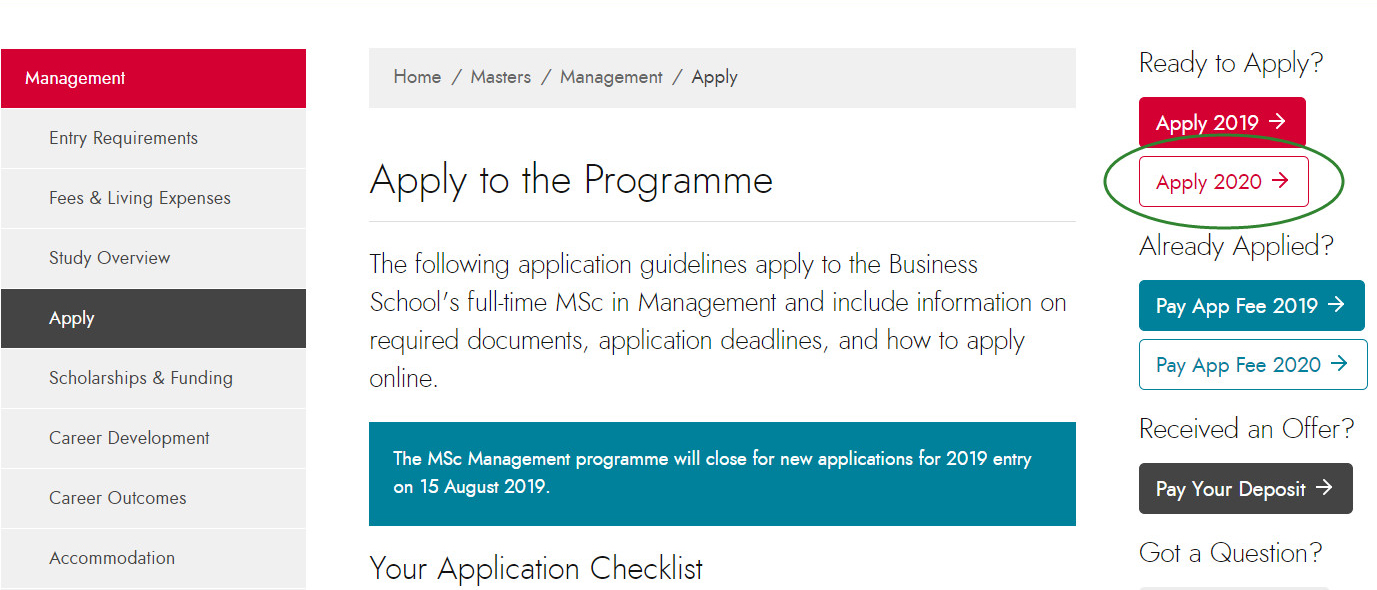Click the Masters breadcrumb link

click(500, 77)
